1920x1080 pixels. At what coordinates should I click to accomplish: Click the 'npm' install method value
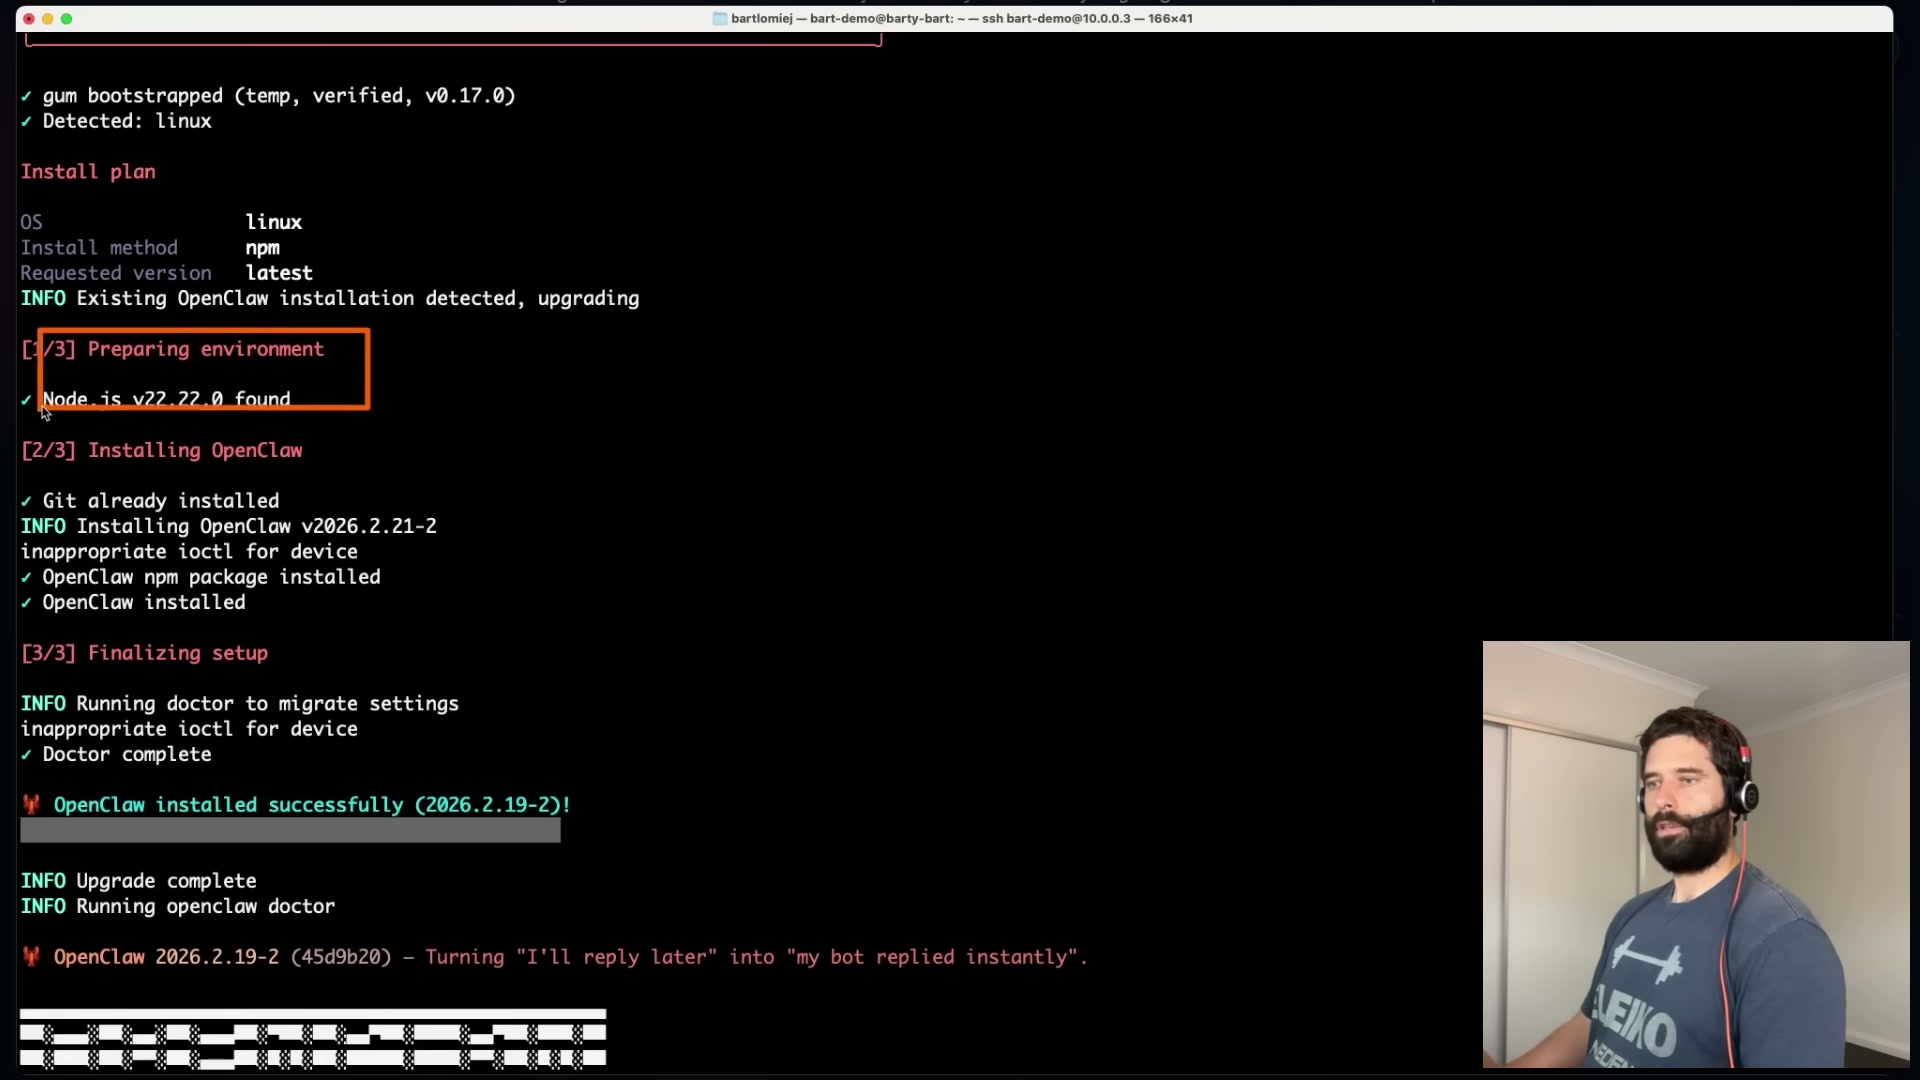tap(263, 248)
